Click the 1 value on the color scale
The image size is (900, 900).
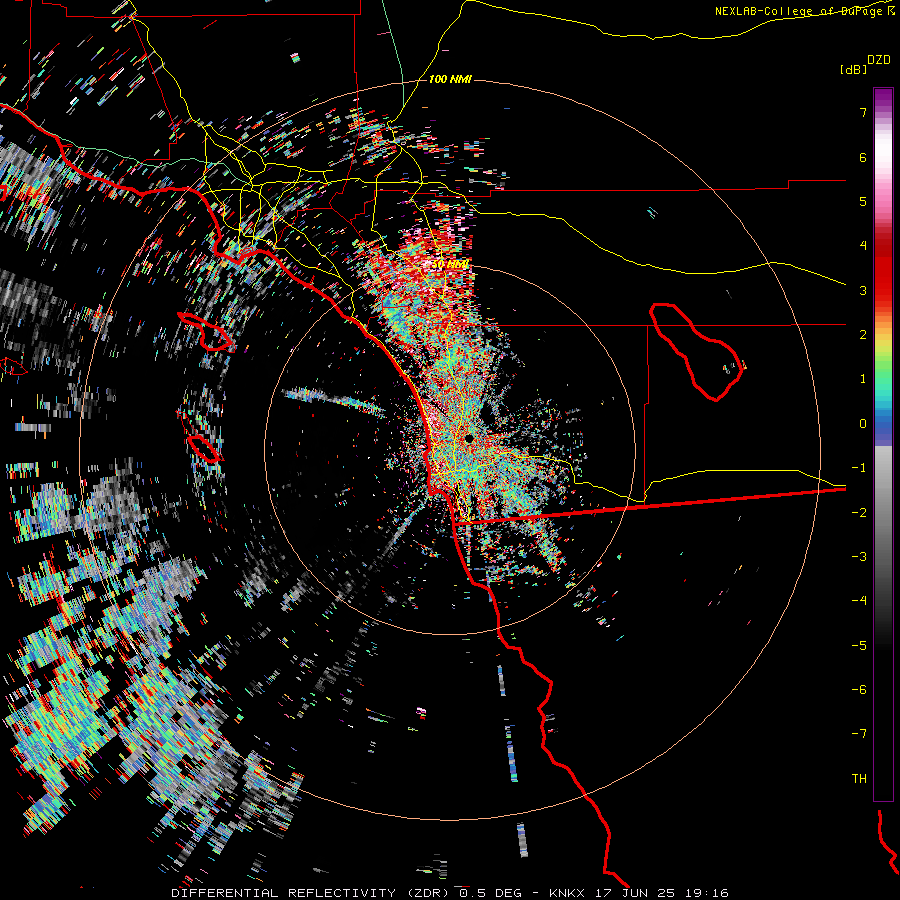[863, 379]
